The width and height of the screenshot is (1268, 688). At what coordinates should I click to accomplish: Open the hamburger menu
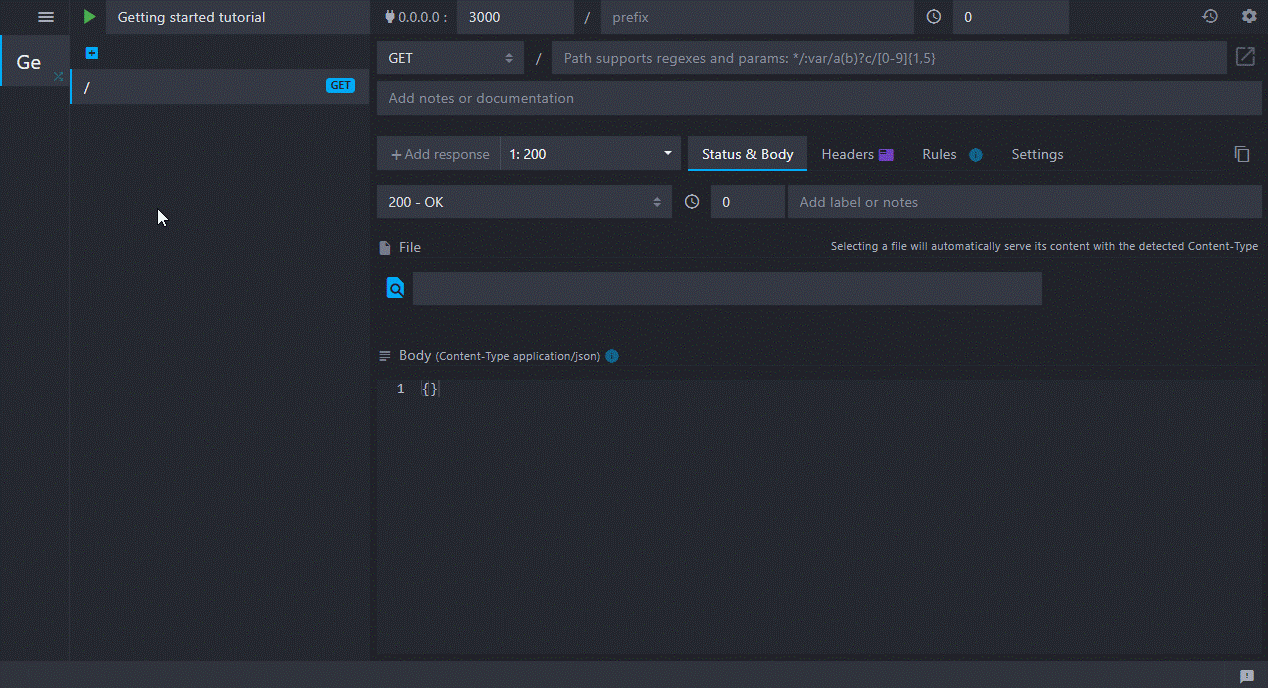click(46, 17)
